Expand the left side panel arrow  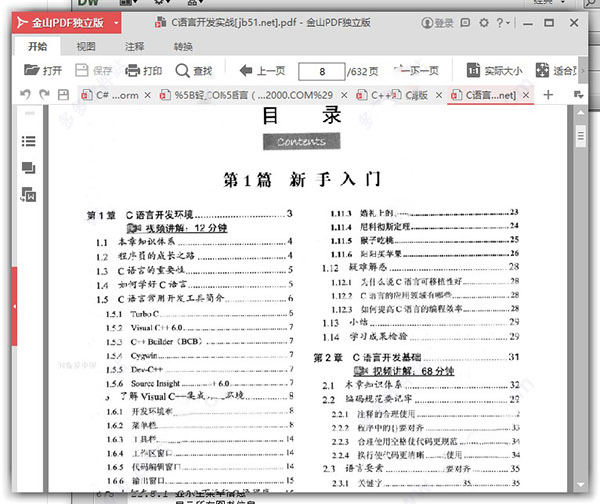click(x=15, y=307)
